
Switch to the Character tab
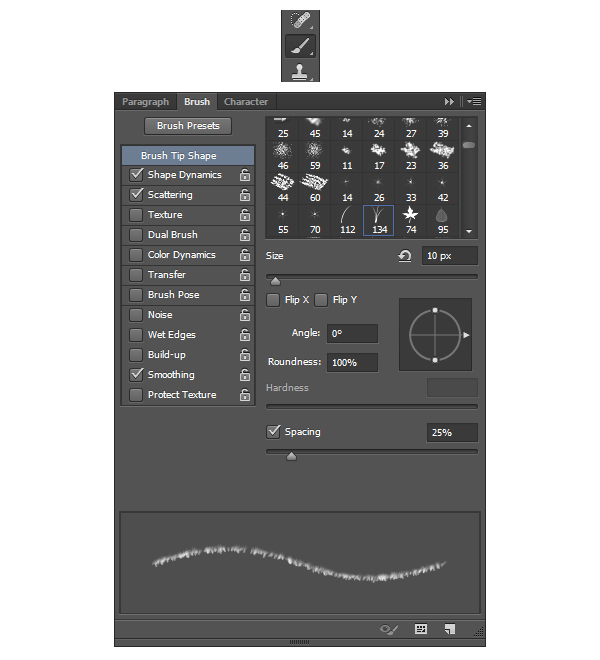(246, 102)
